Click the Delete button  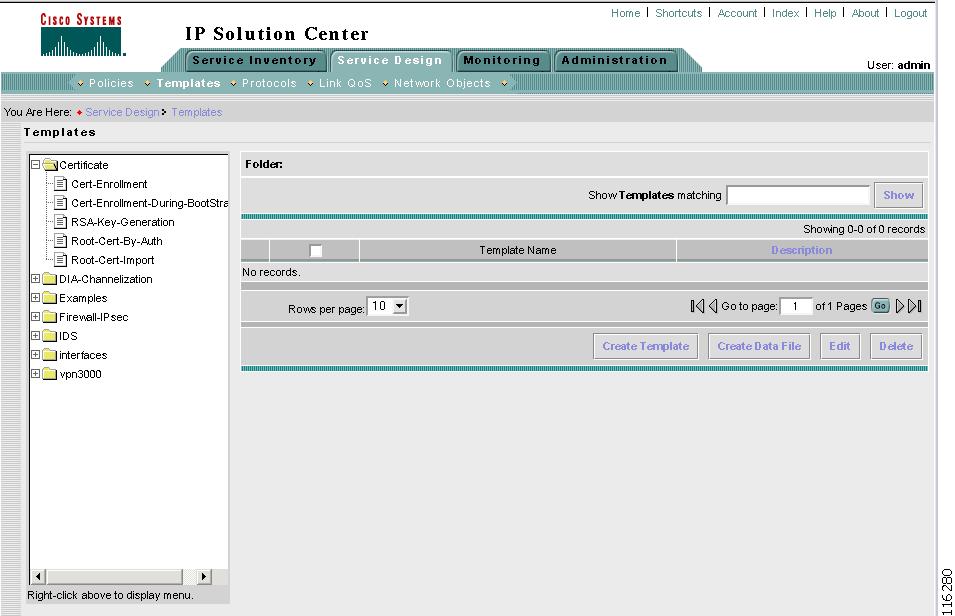[896, 346]
